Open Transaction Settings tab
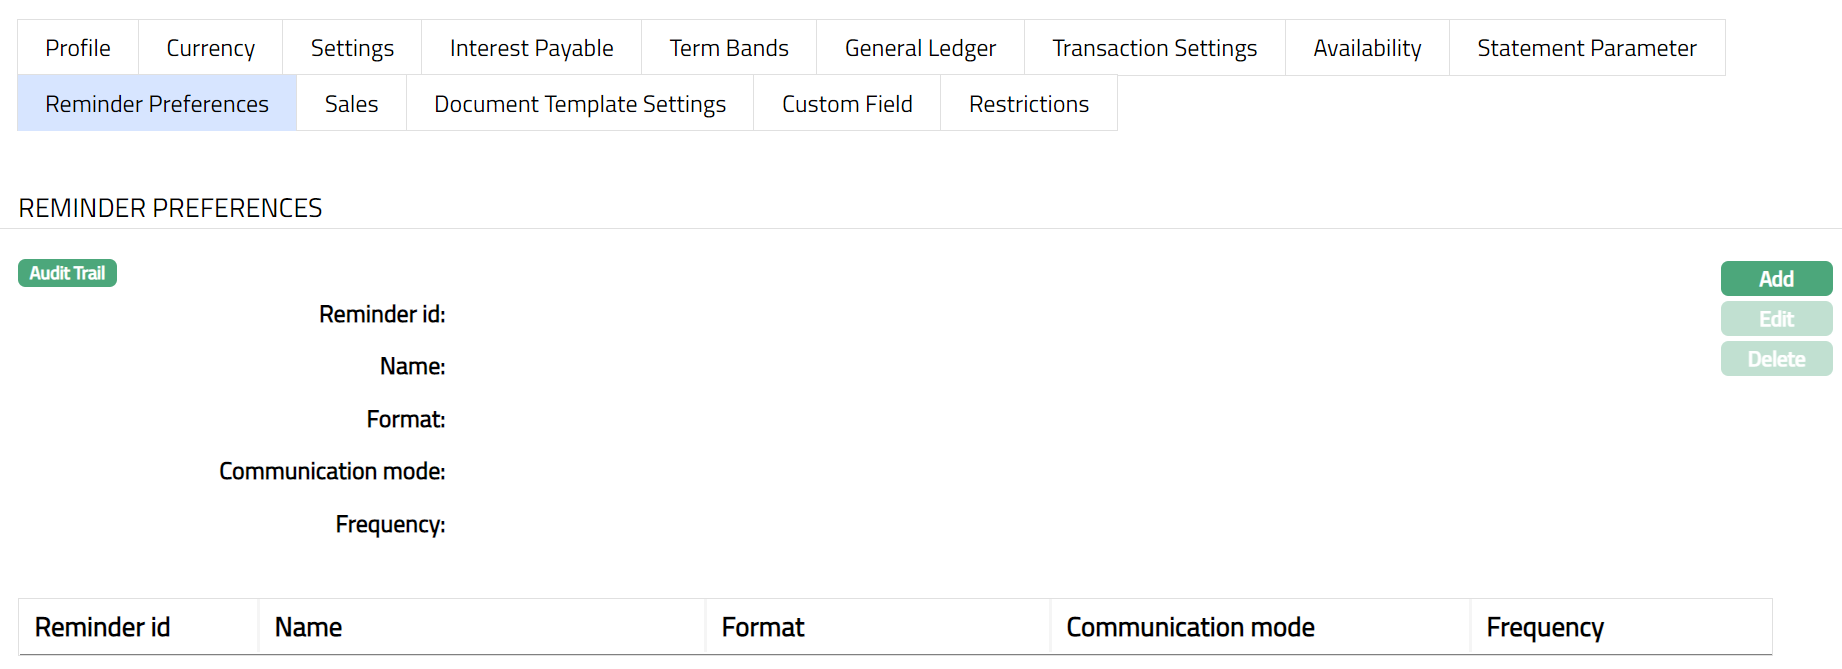 [1154, 48]
